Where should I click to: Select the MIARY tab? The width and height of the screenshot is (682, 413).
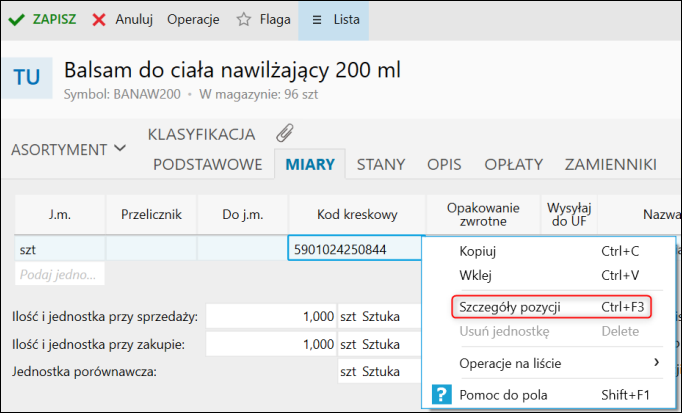[x=310, y=164]
